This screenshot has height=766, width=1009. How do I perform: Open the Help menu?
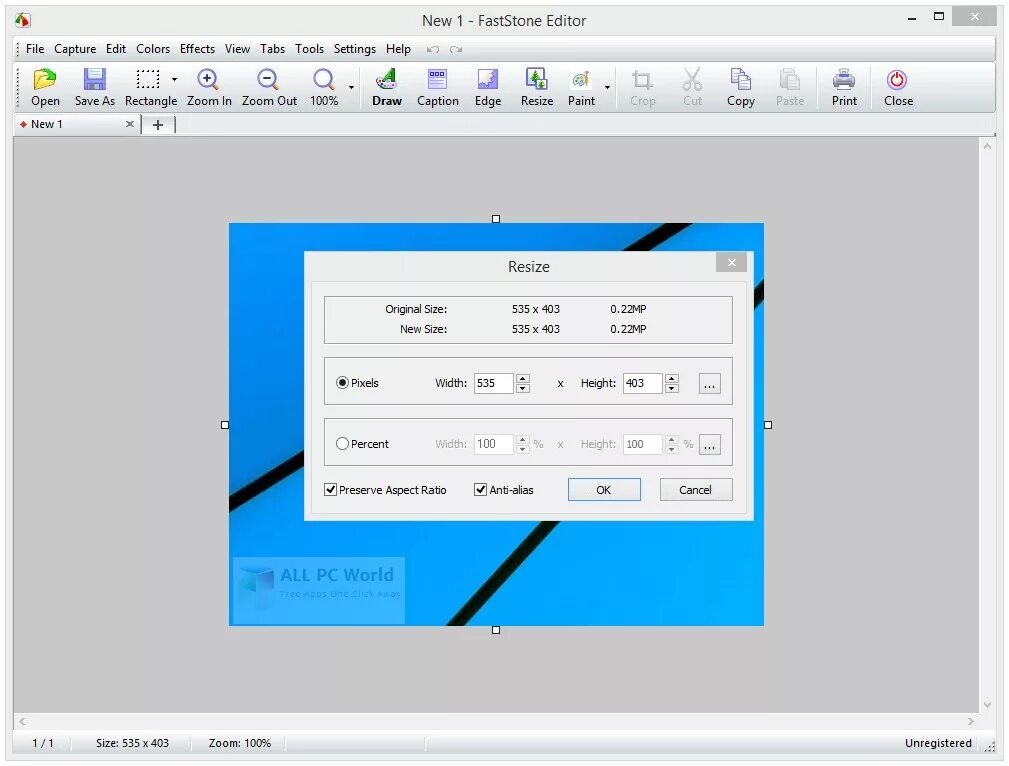coord(398,49)
